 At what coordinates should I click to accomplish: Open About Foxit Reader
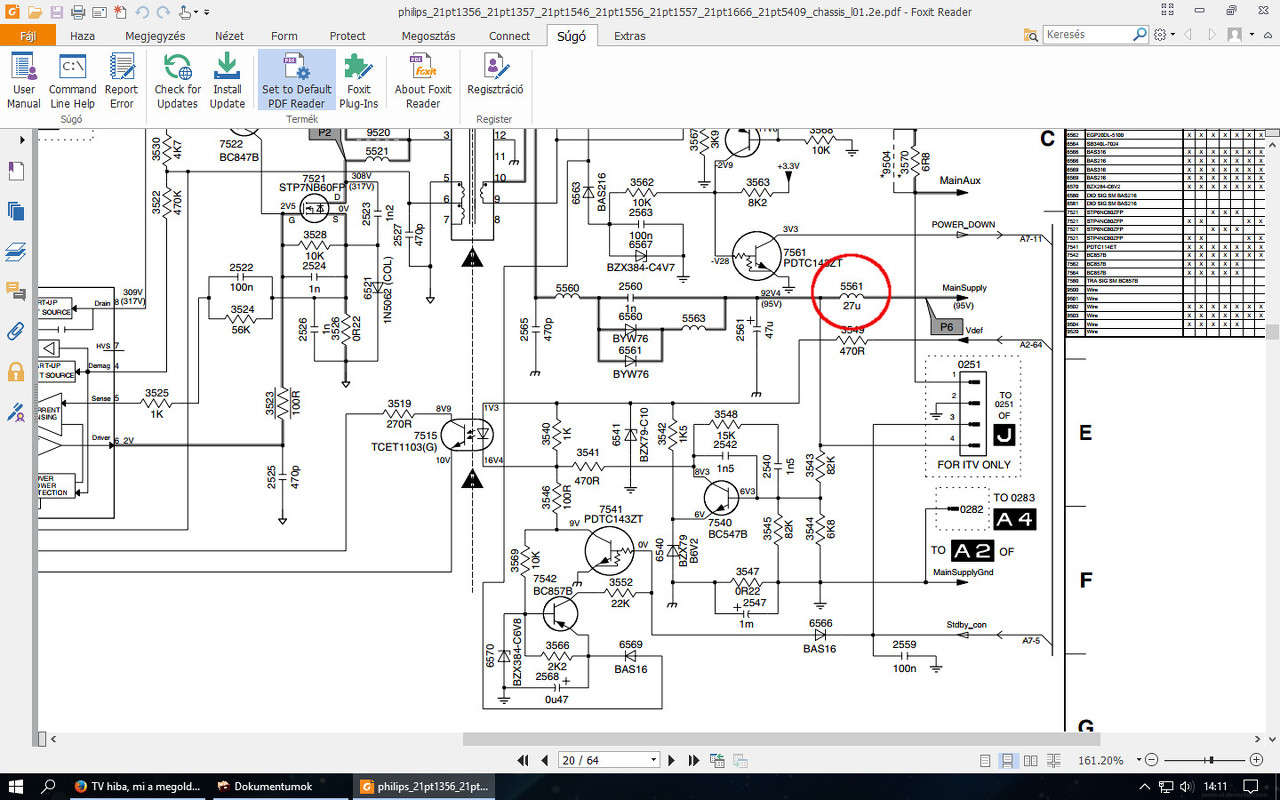click(423, 82)
